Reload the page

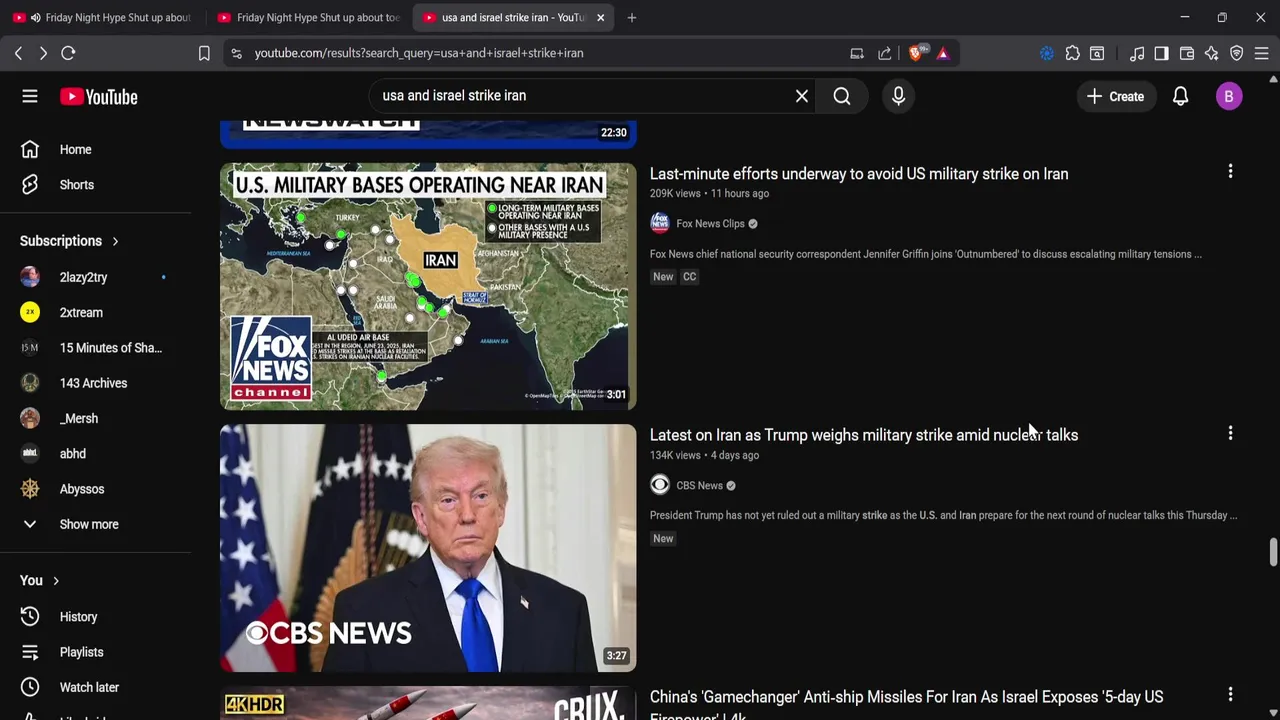coord(68,53)
